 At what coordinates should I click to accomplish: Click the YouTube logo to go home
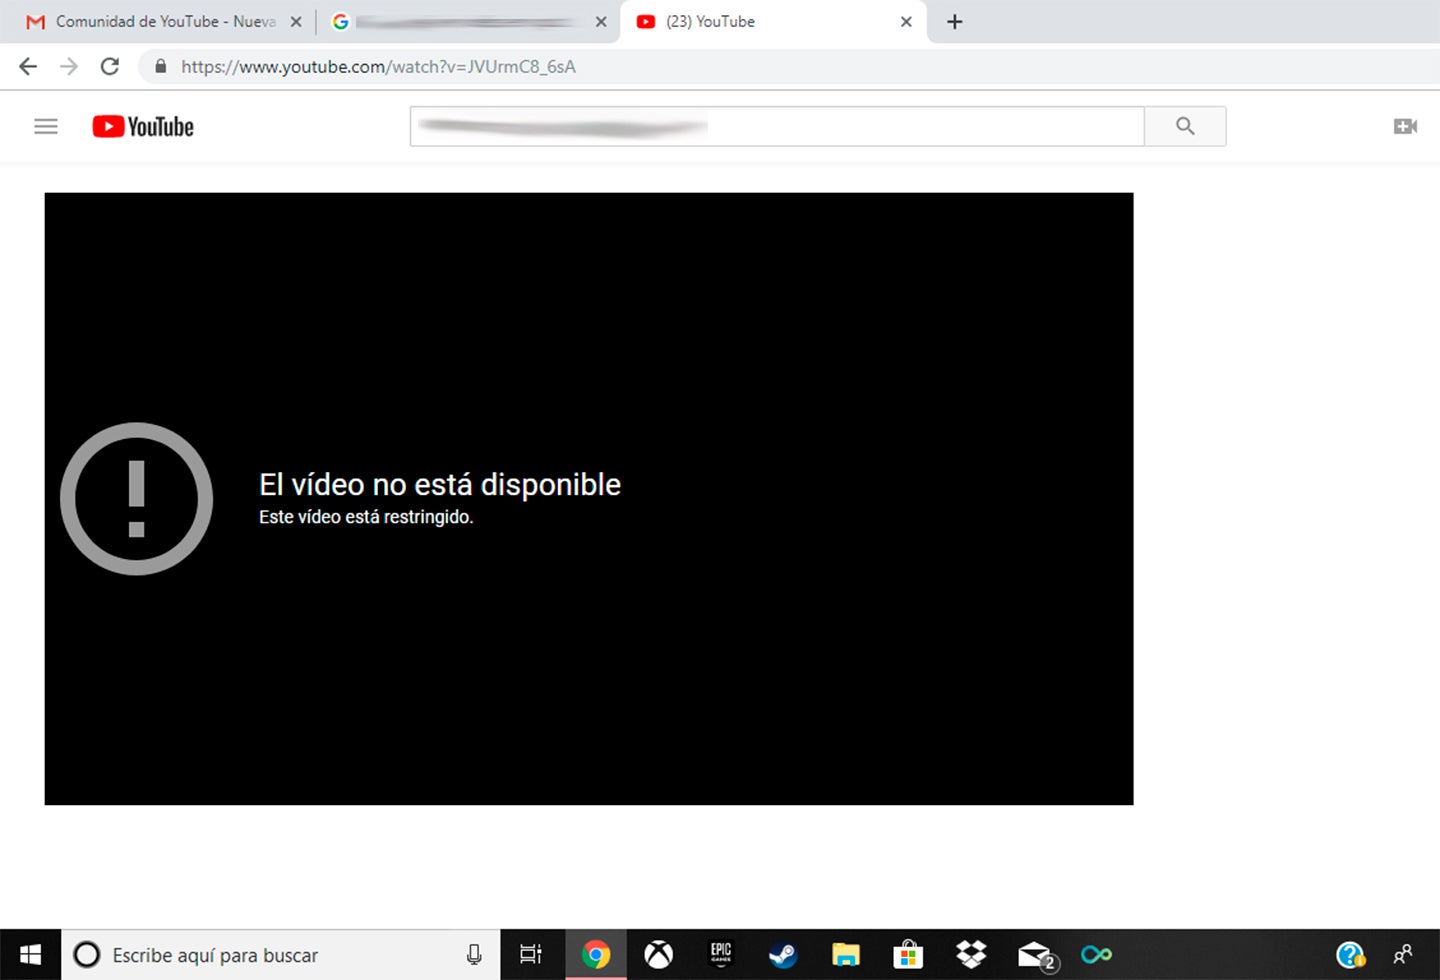(x=143, y=127)
